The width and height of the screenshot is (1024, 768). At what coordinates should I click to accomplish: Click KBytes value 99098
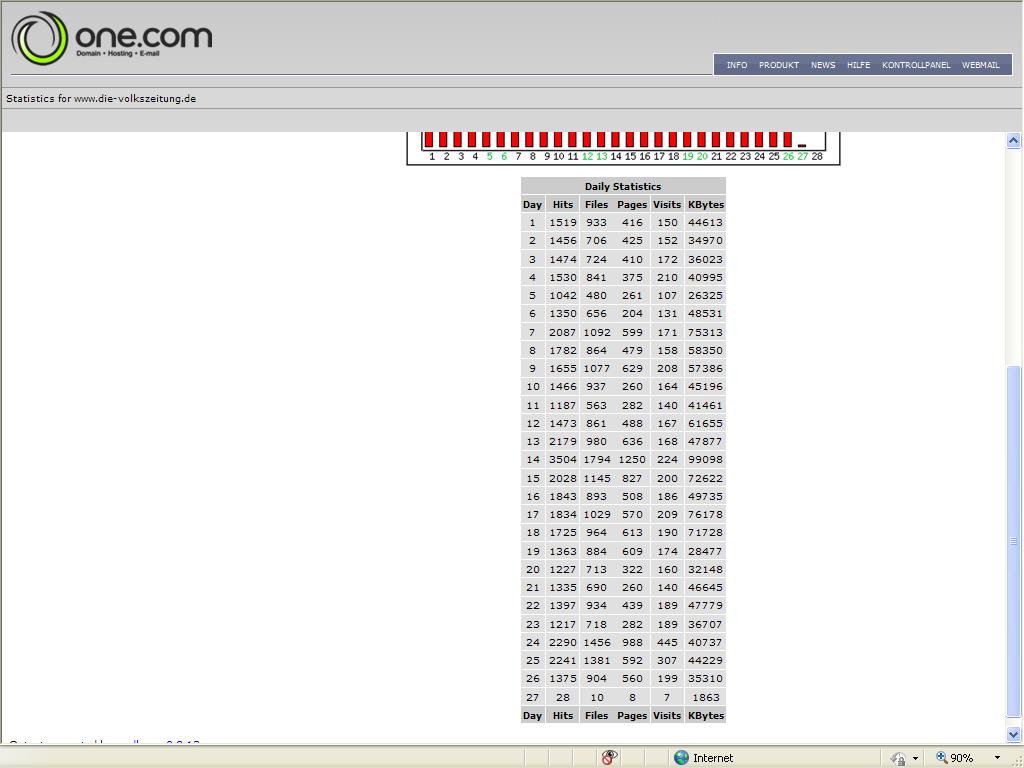pos(705,460)
